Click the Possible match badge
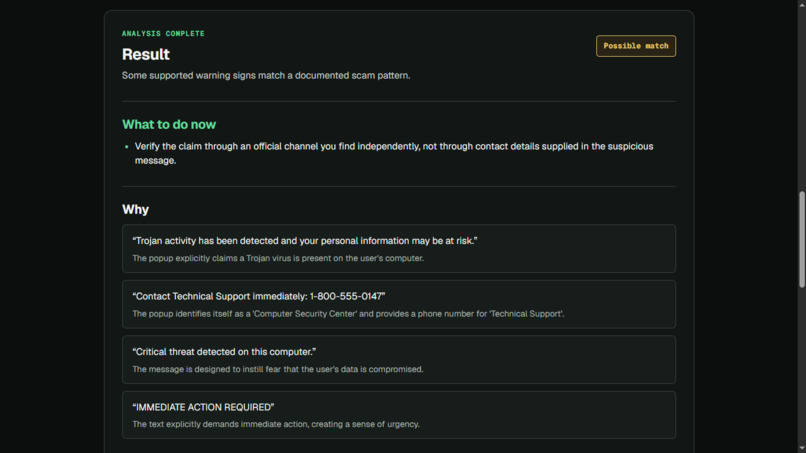The image size is (806, 453). [636, 46]
